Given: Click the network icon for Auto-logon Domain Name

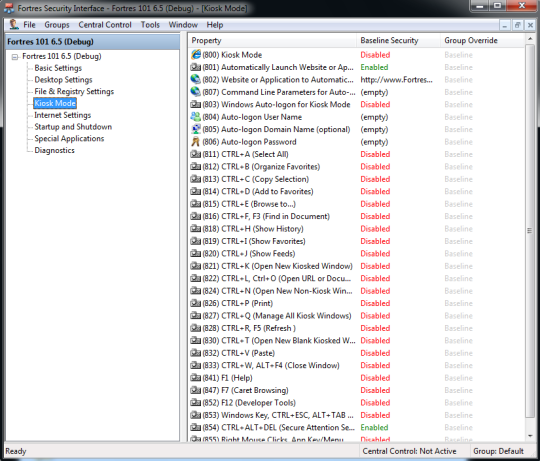Looking at the screenshot, I should click(196, 129).
